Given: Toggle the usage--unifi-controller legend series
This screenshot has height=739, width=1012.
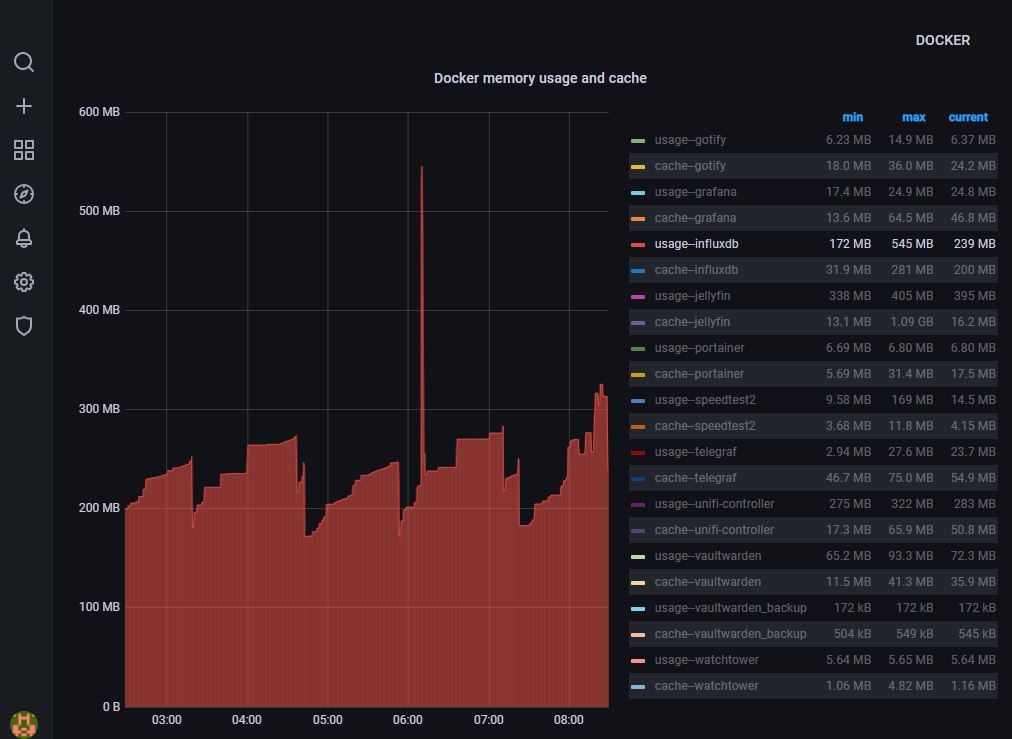Looking at the screenshot, I should pyautogui.click(x=714, y=504).
